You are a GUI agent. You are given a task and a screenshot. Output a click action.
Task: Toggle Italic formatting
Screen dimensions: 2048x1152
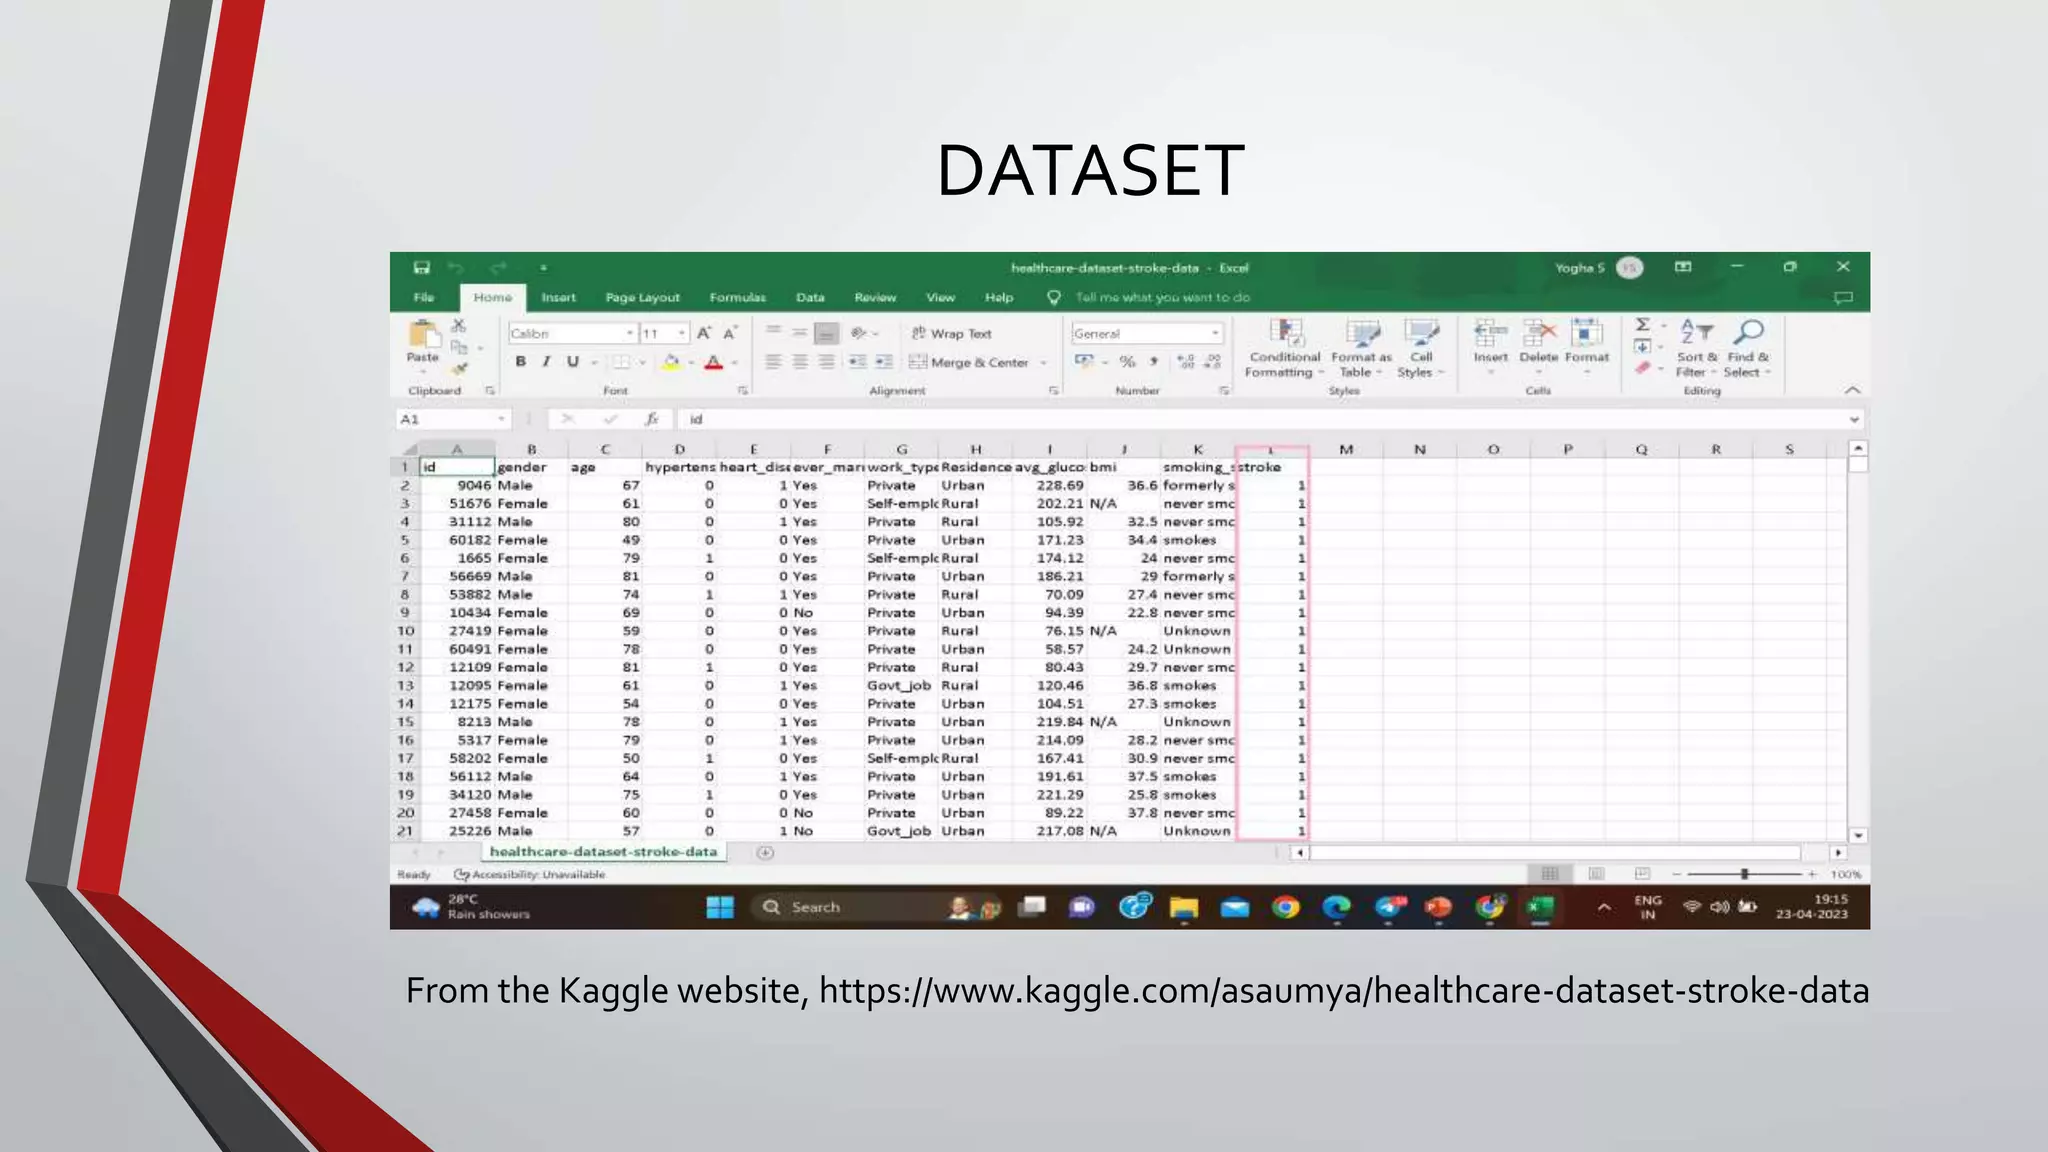coord(546,362)
